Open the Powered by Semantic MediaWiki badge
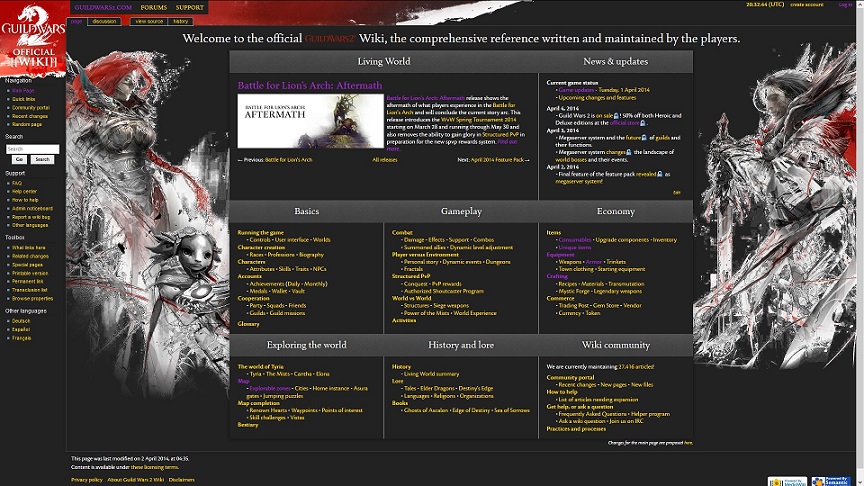The image size is (864, 486). (830, 482)
